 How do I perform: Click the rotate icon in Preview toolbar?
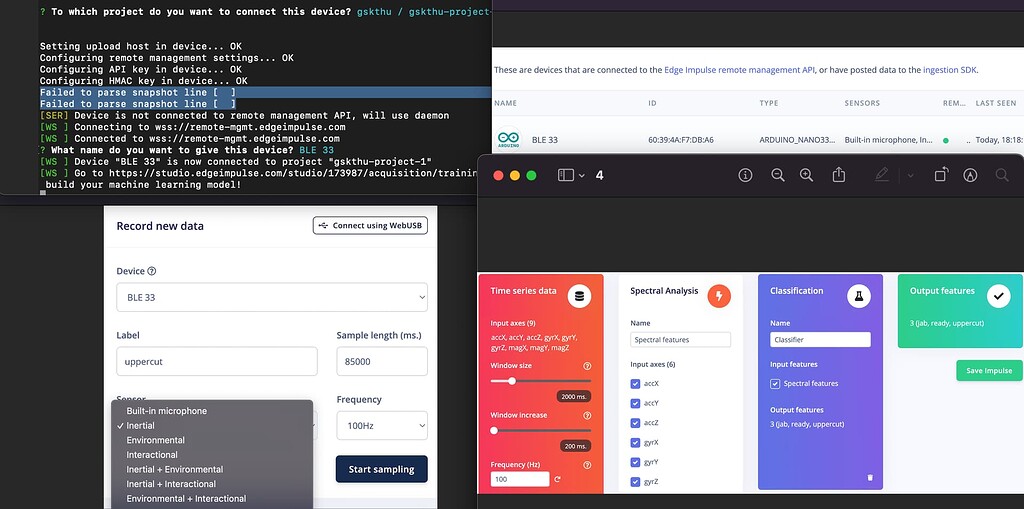[x=942, y=174]
